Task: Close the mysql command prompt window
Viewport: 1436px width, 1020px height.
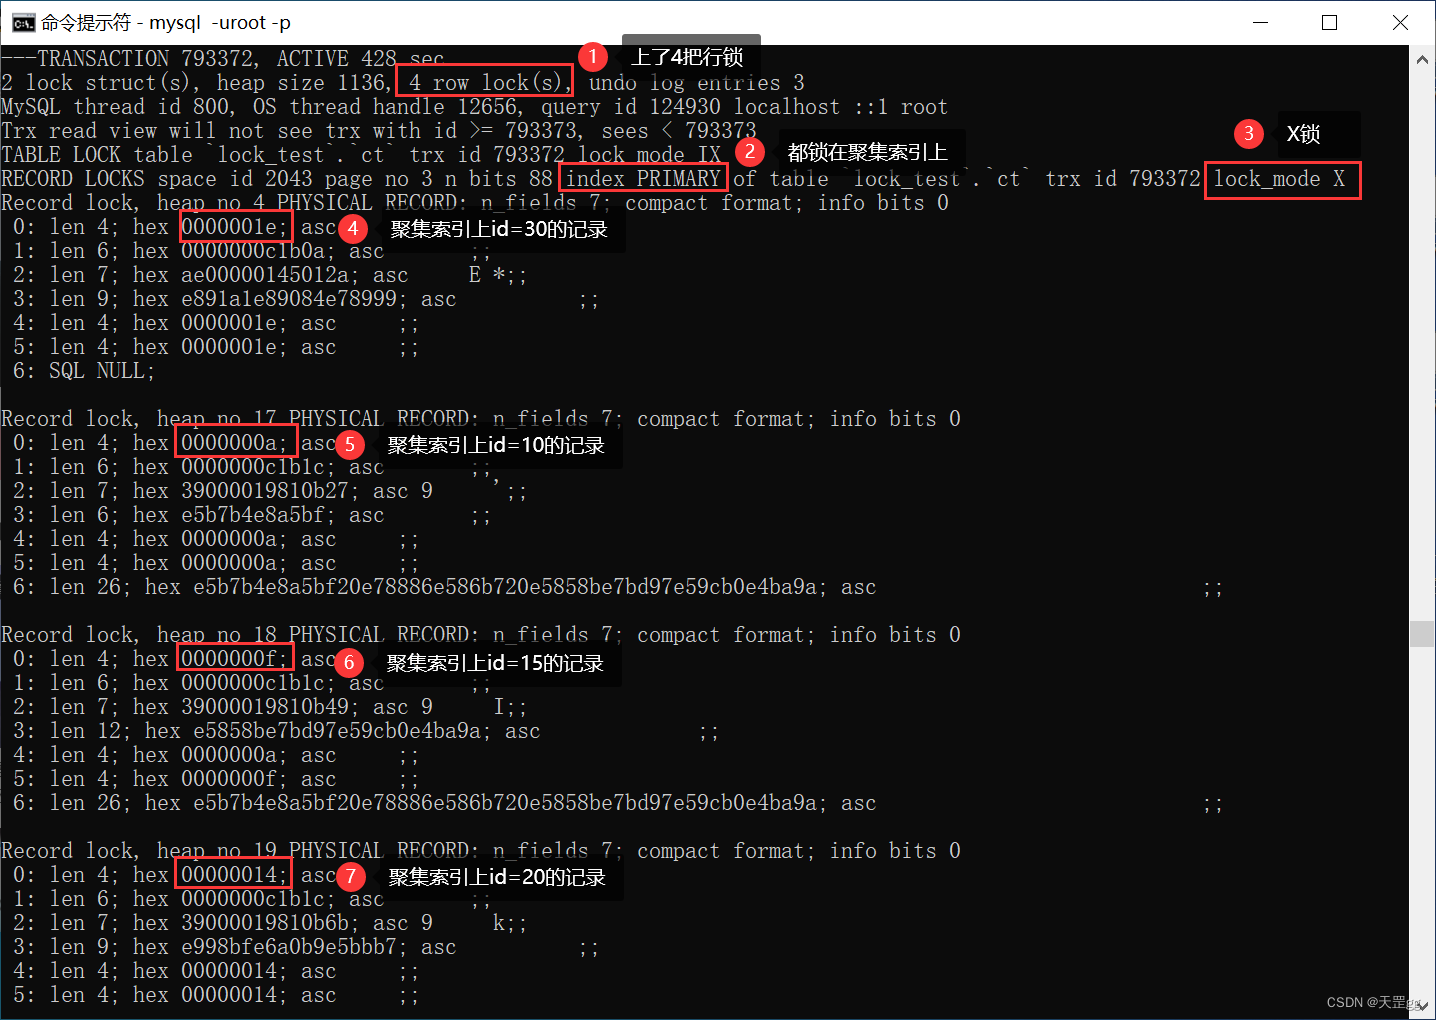Action: (1400, 22)
